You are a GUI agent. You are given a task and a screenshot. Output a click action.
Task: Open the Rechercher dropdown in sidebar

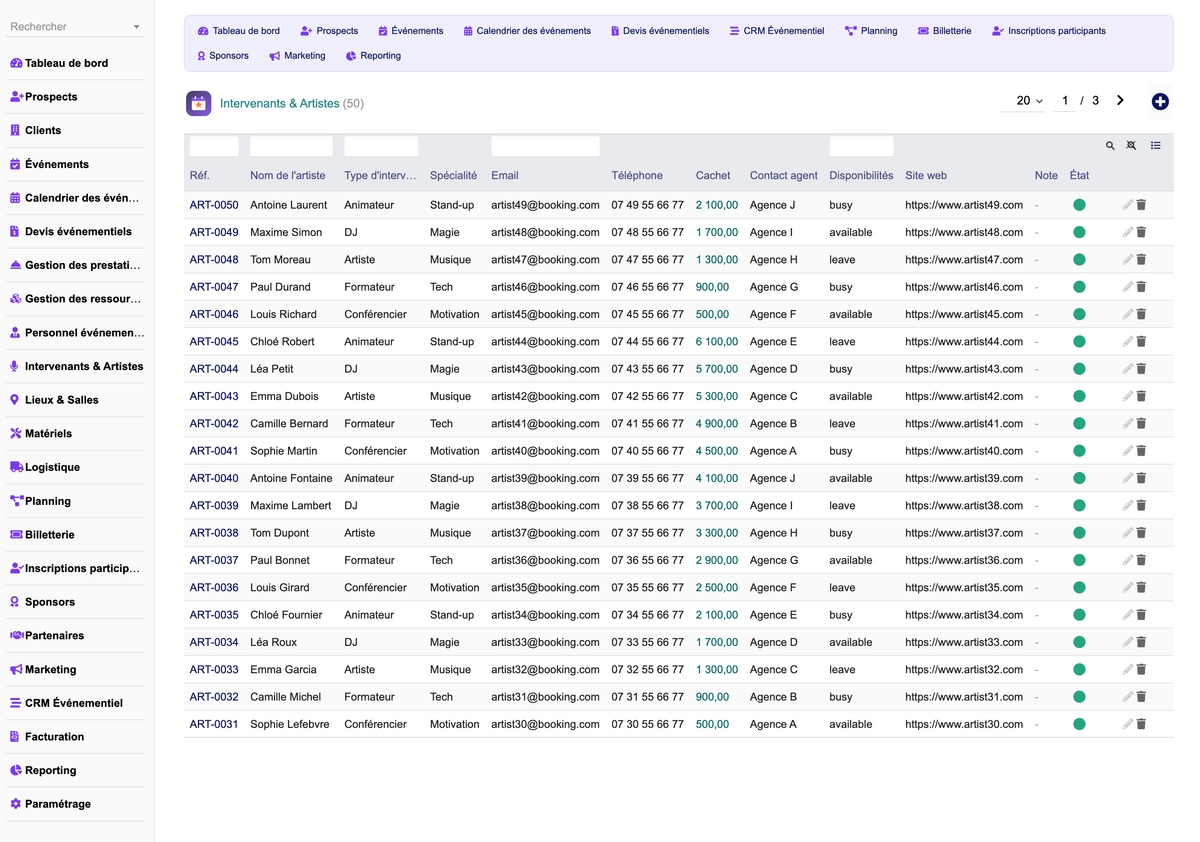pos(75,27)
